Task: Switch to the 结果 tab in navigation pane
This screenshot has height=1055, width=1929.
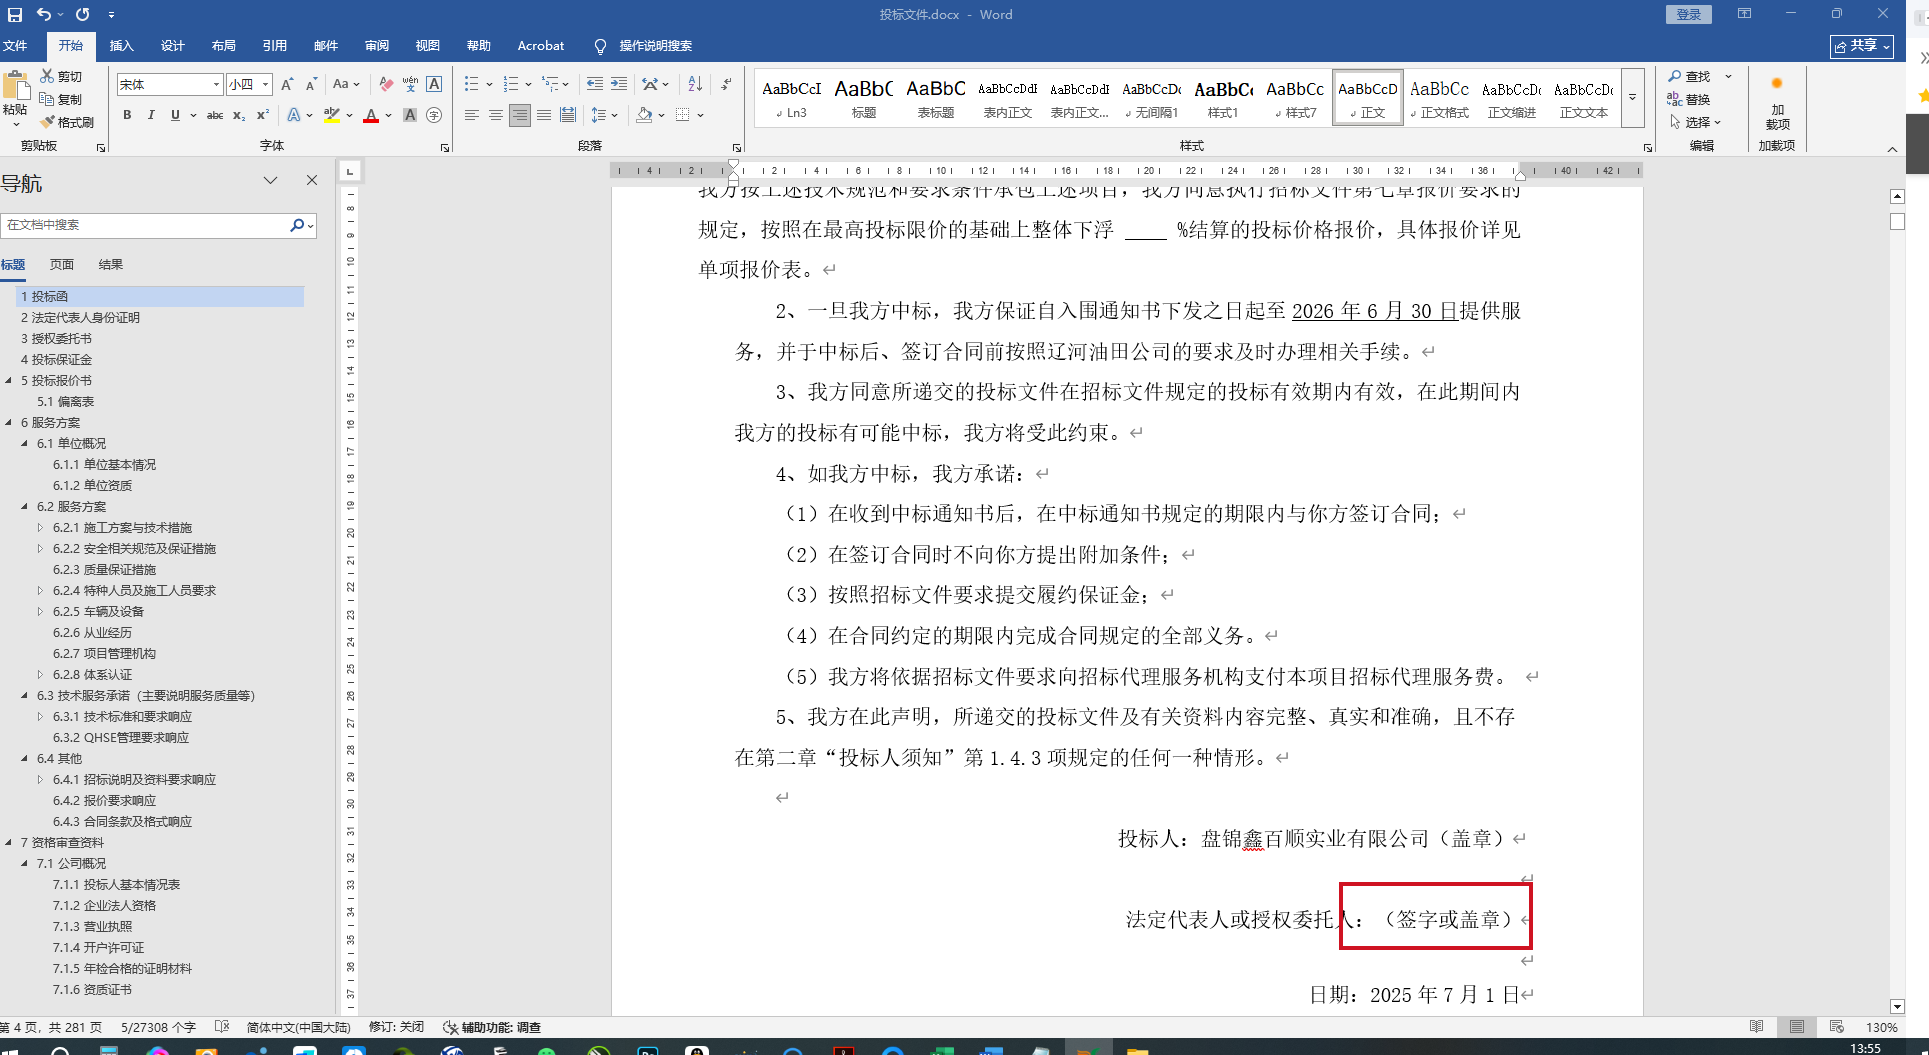Action: coord(111,265)
